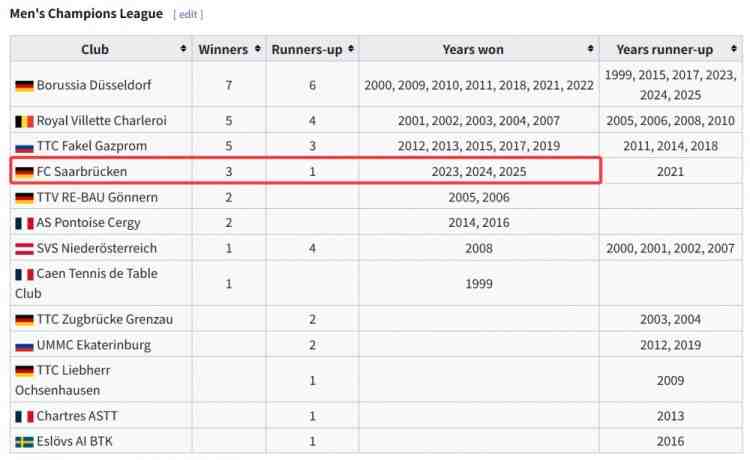
Task: Sort by Runners-up column sort icon
Action: tap(351, 49)
